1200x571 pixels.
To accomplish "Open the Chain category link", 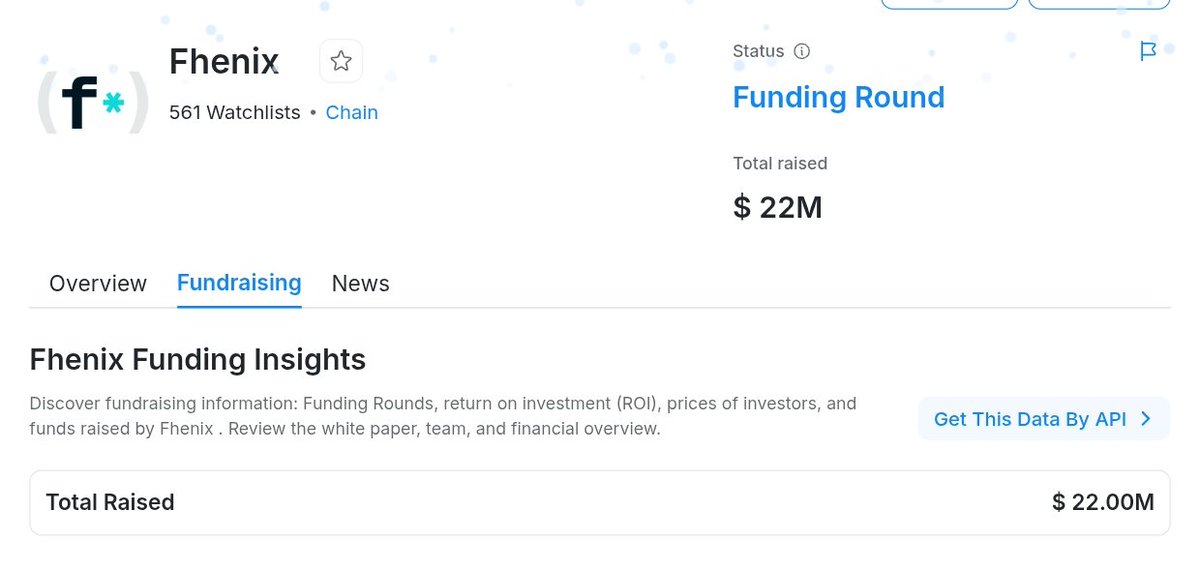I will (x=352, y=112).
